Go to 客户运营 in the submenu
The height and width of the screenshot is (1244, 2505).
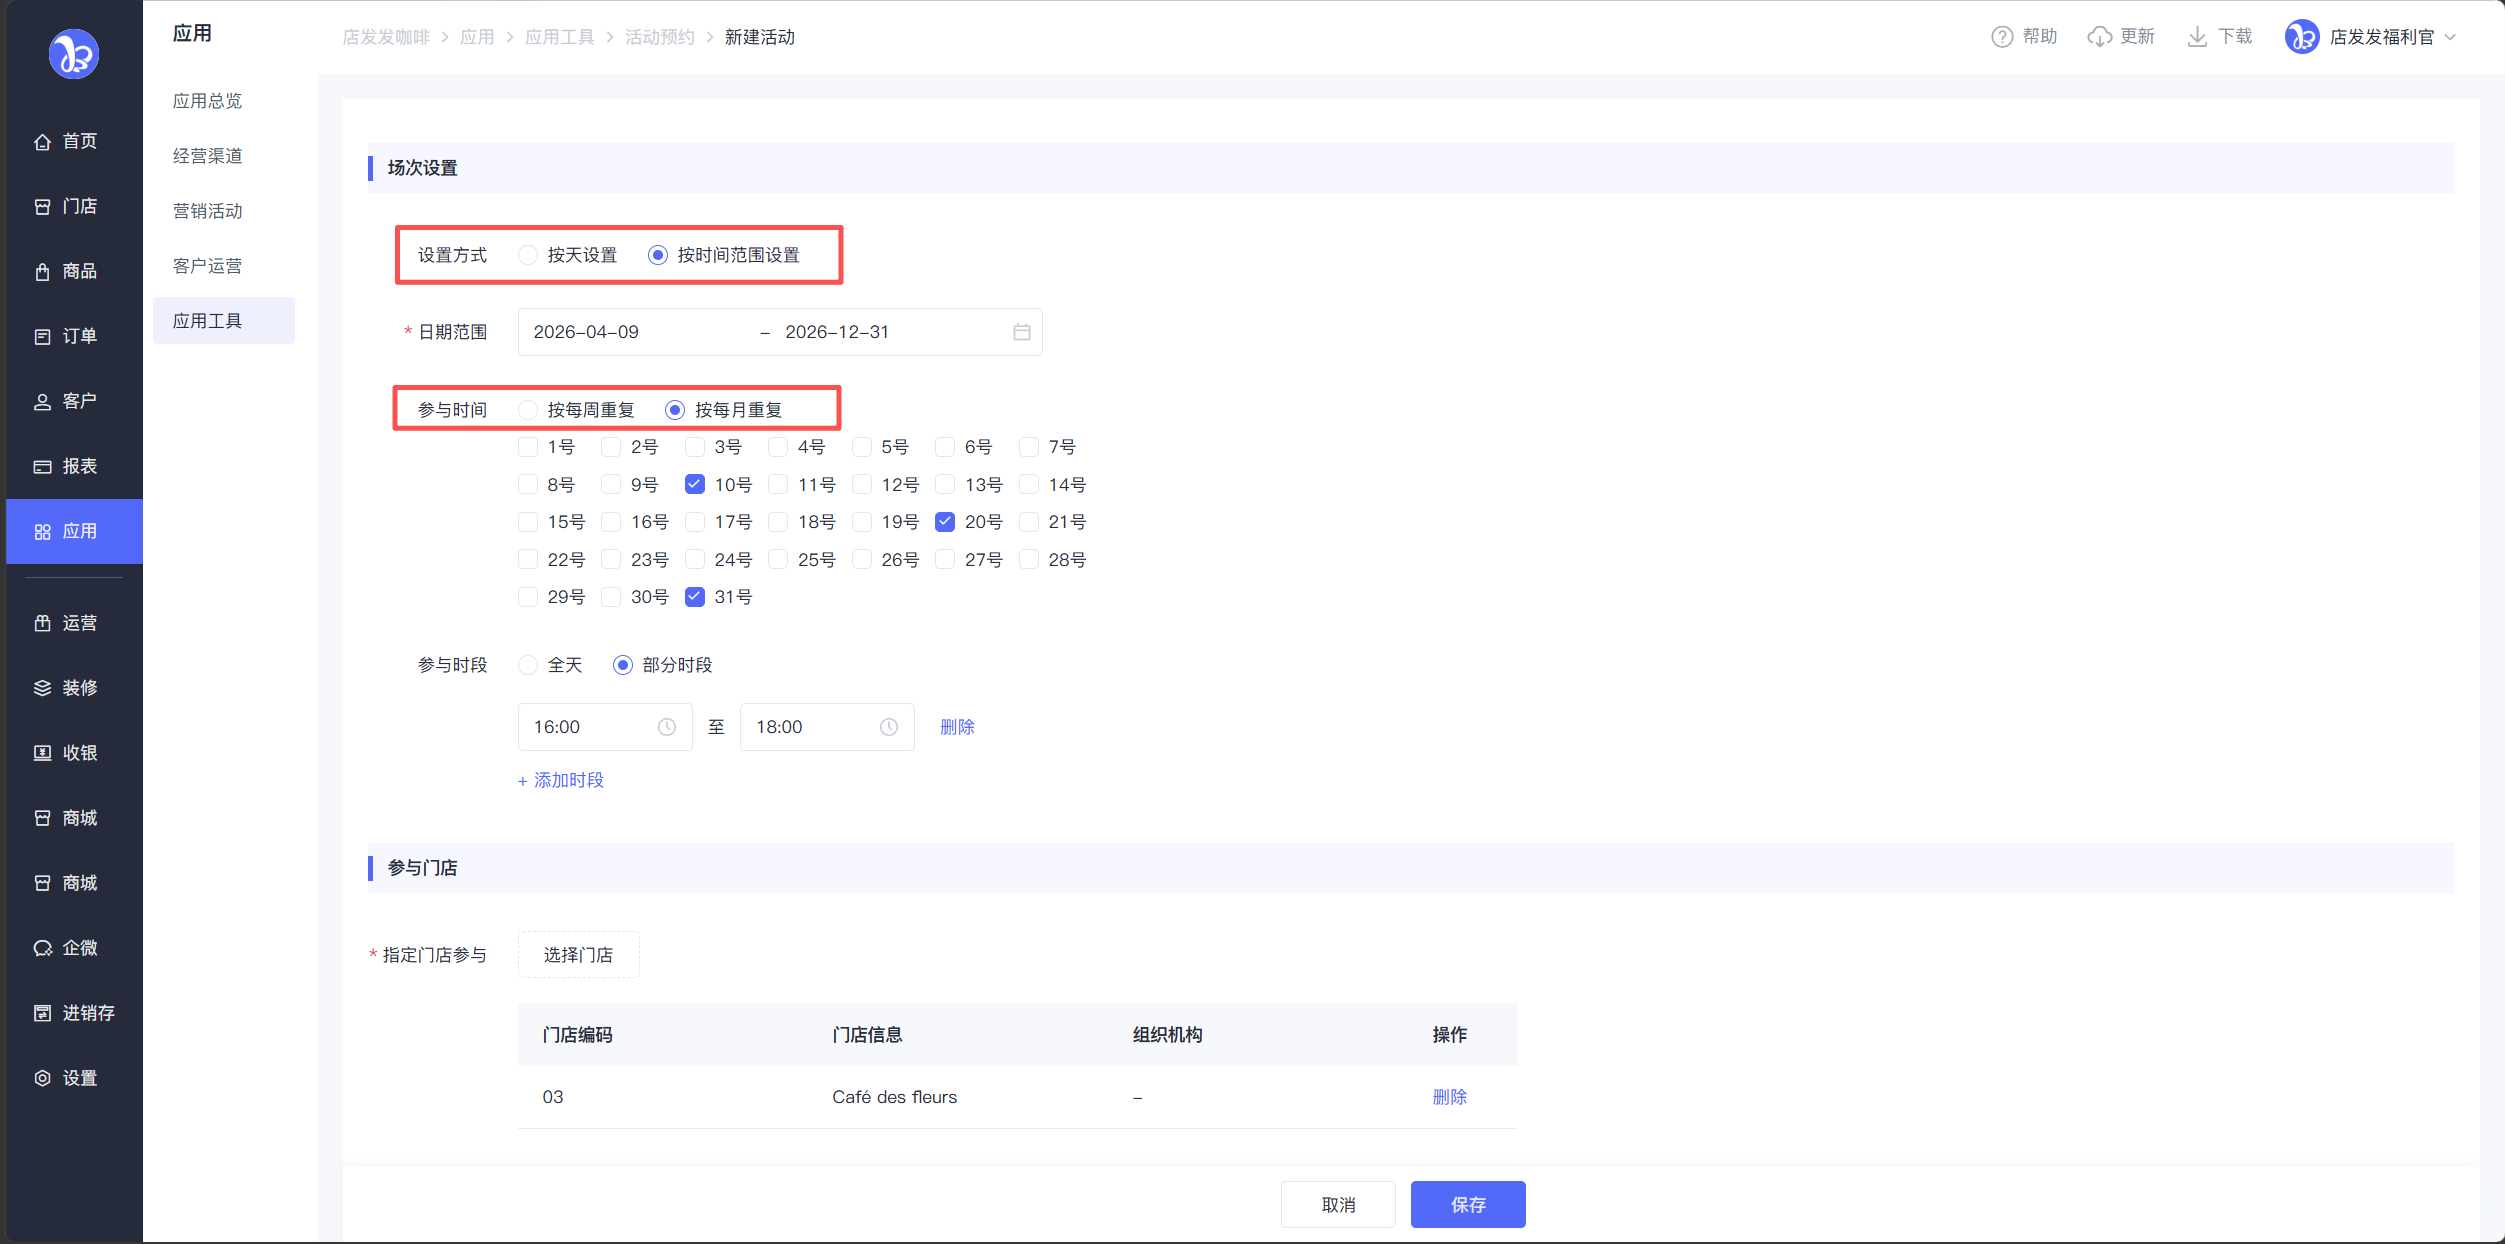click(208, 266)
